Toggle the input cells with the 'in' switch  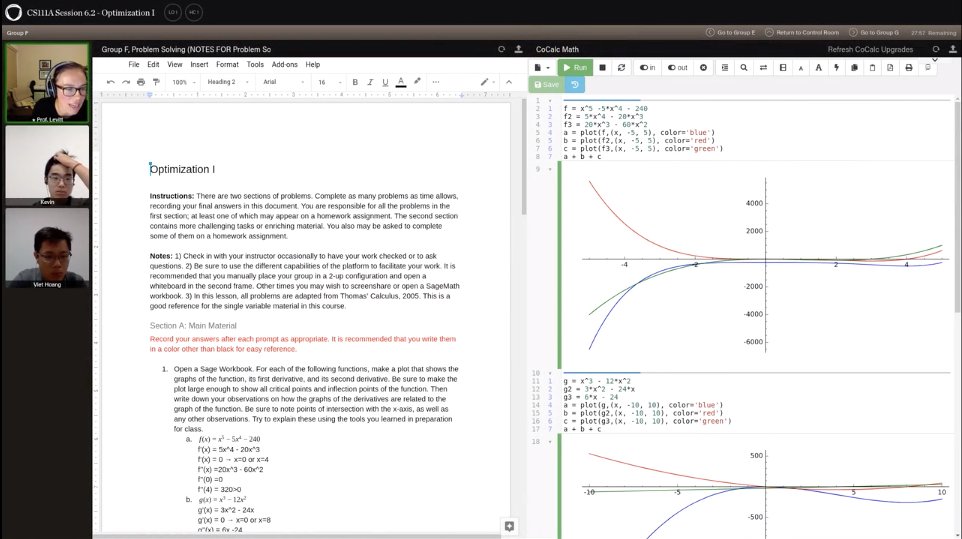(x=647, y=67)
